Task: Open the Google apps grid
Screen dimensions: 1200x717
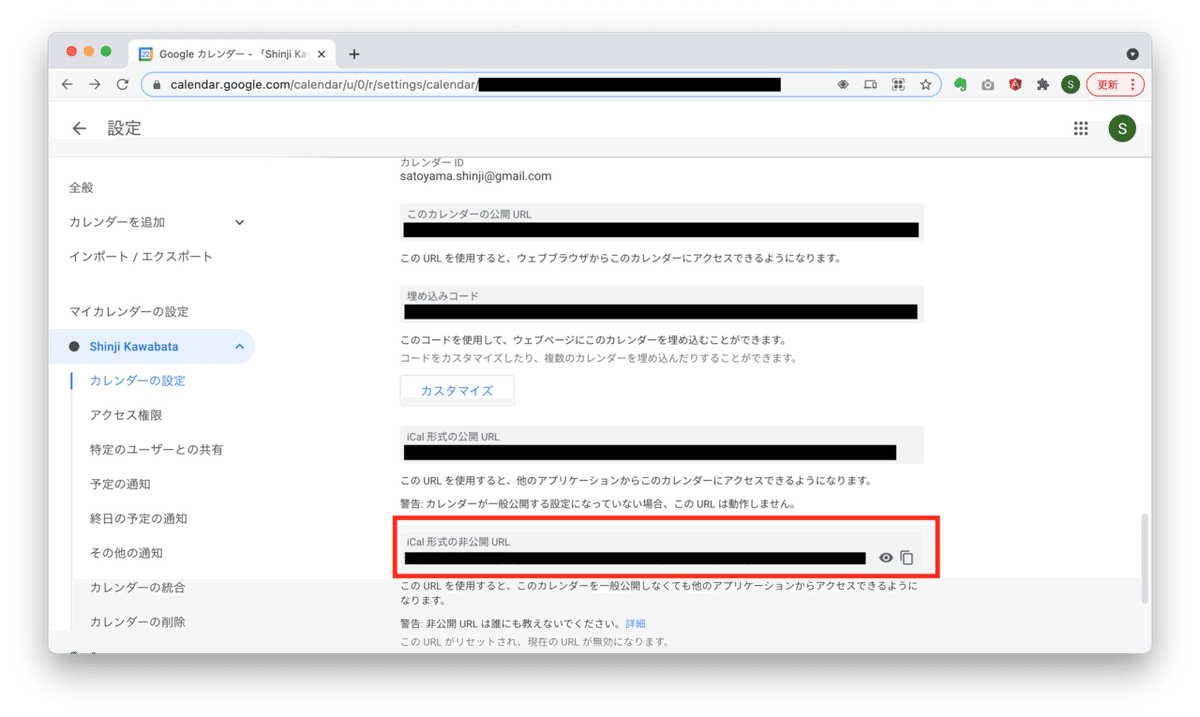Action: click(1081, 128)
